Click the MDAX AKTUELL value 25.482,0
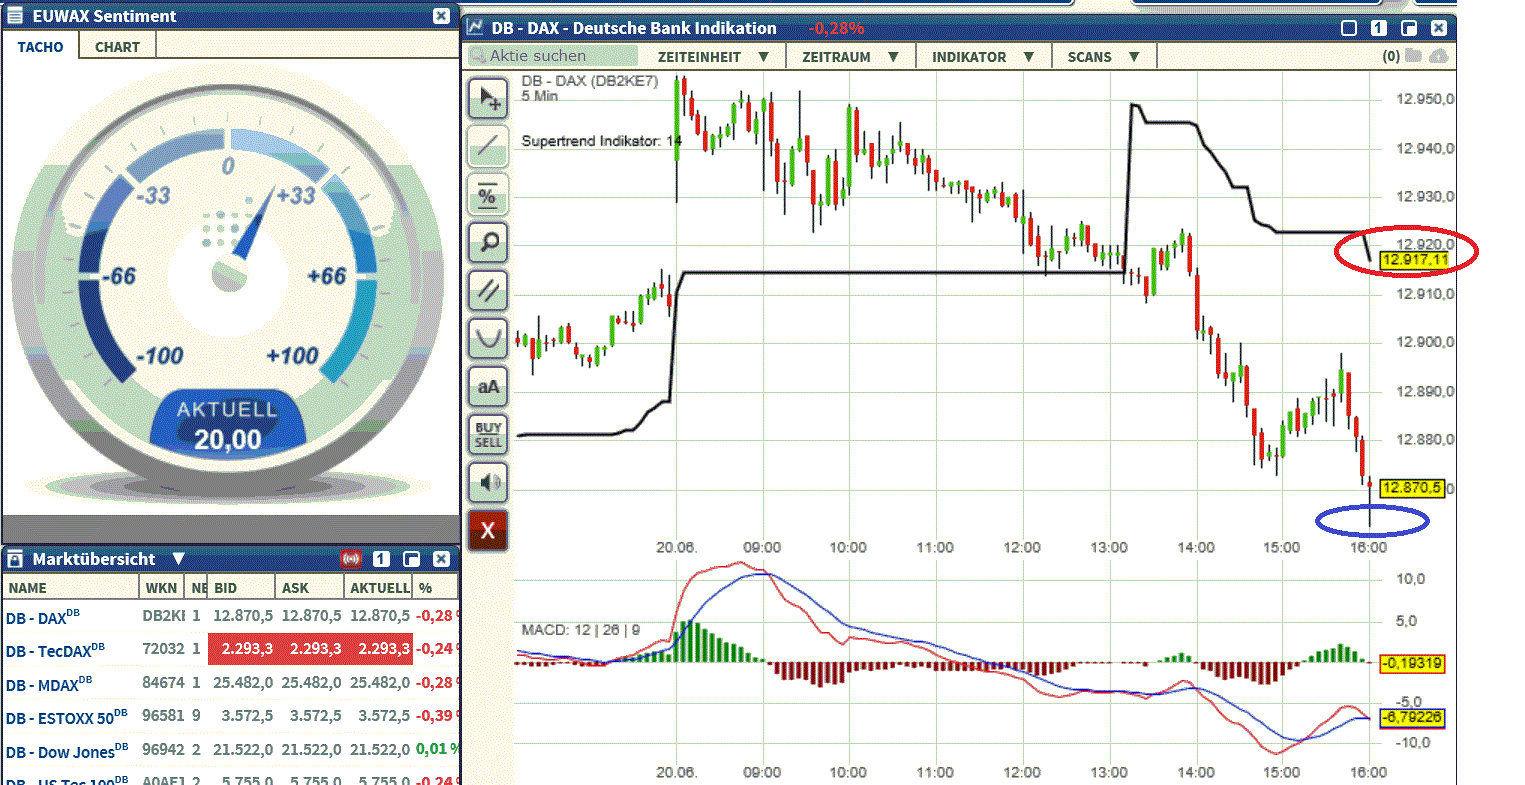Viewport: 1525px width, 785px height. tap(380, 682)
